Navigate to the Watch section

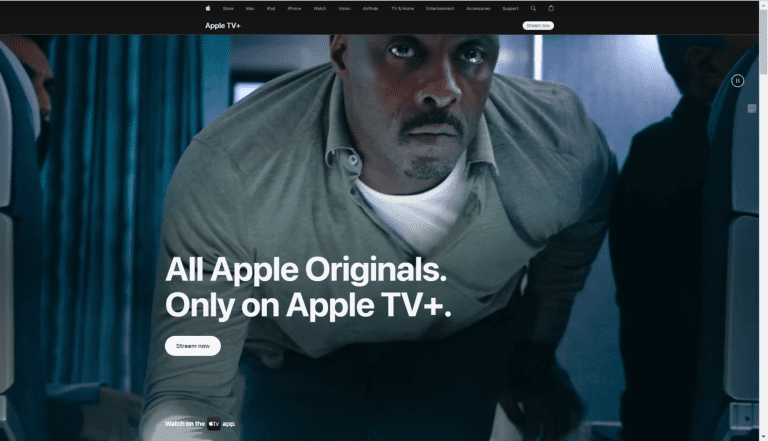coord(320,8)
